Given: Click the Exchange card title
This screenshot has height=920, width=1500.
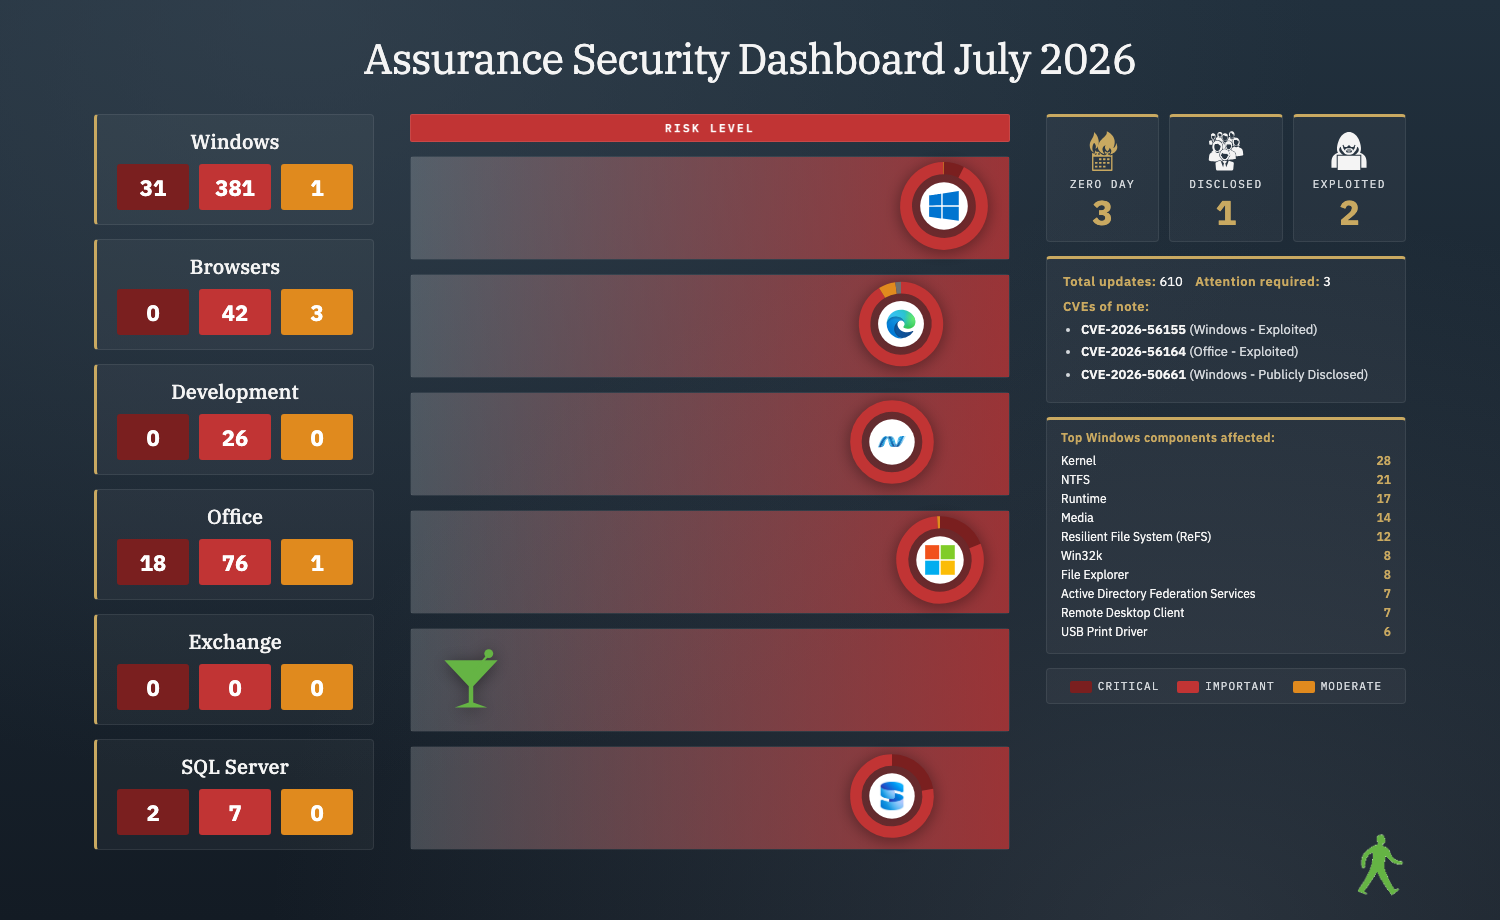Looking at the screenshot, I should click(x=235, y=642).
